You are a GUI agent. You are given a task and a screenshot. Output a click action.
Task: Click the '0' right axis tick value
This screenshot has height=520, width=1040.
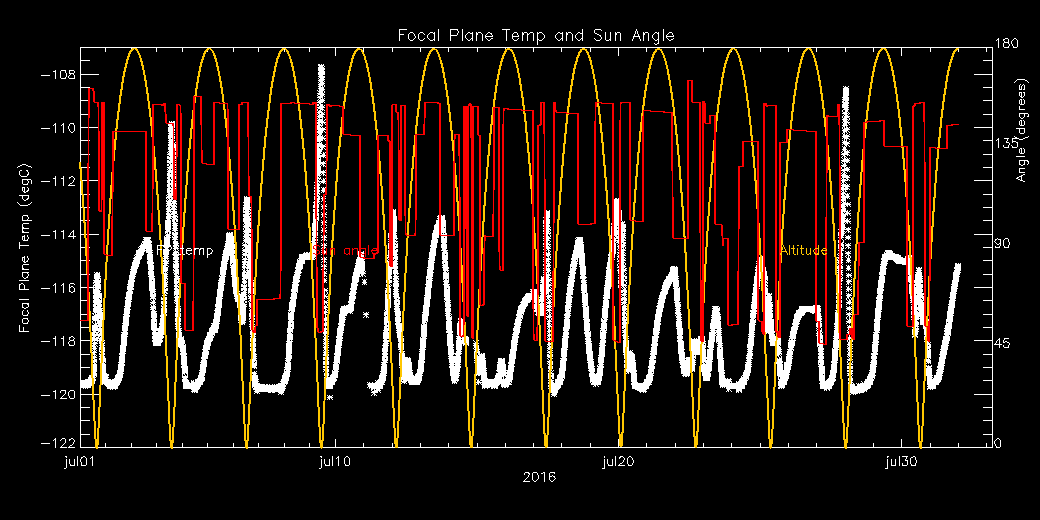998,444
